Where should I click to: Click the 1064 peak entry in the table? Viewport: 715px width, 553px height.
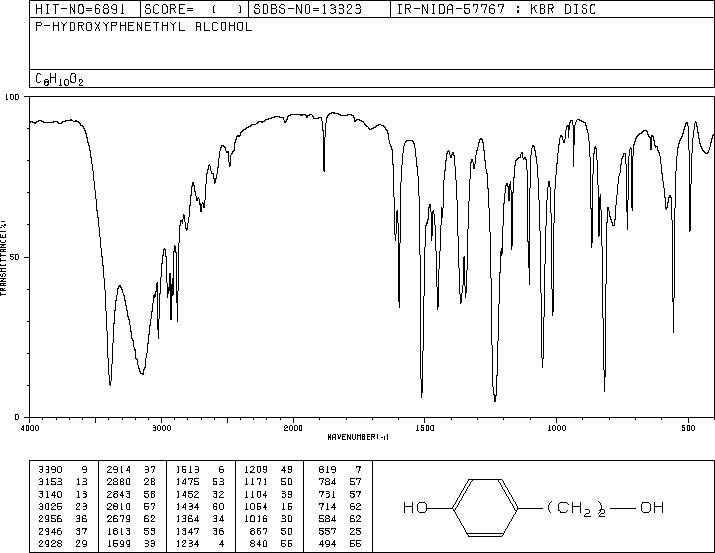(269, 506)
